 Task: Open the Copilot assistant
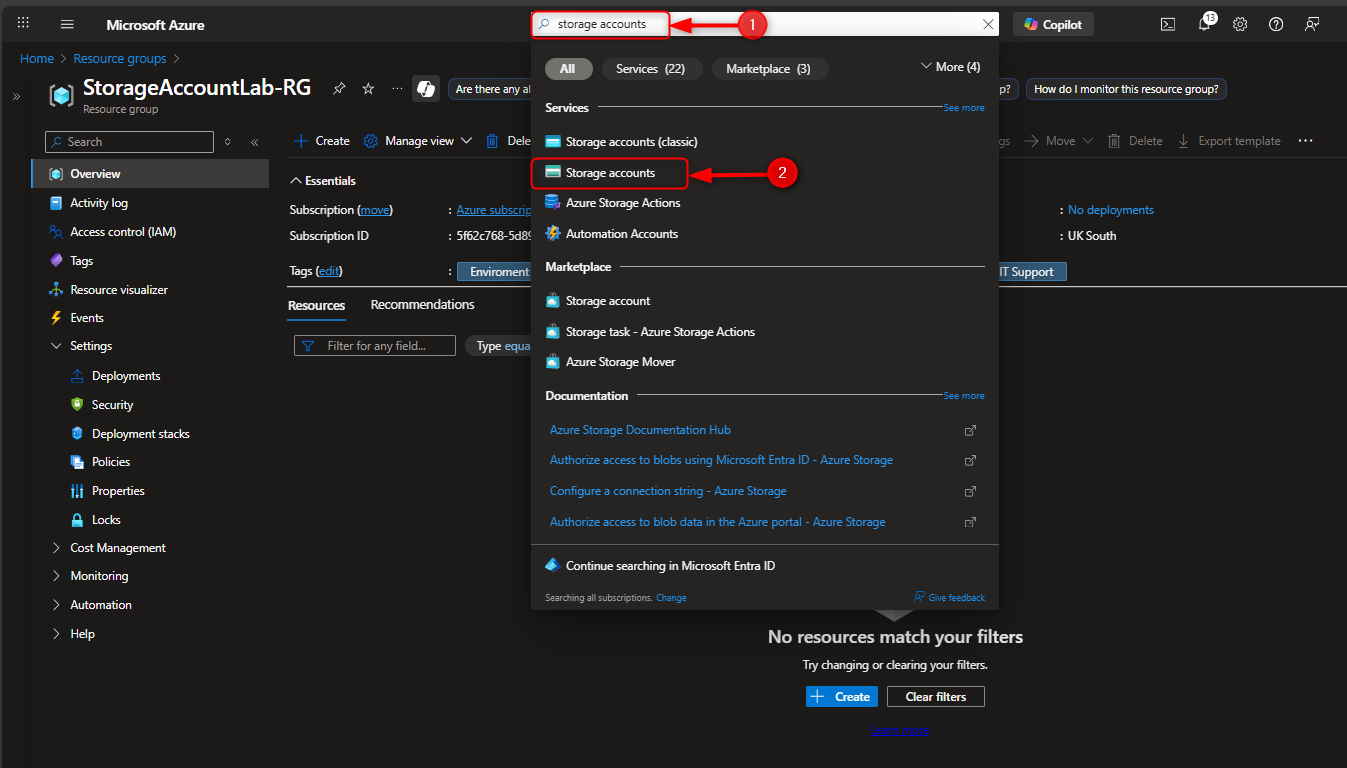click(1052, 23)
